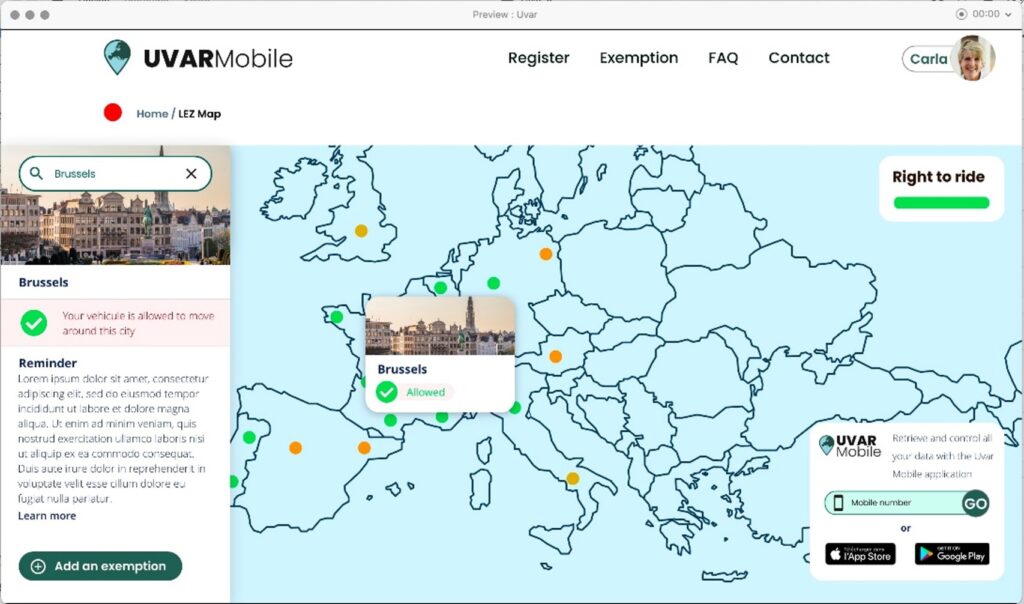Click Carla's avatar photo
This screenshot has width=1024, height=604.
[973, 57]
